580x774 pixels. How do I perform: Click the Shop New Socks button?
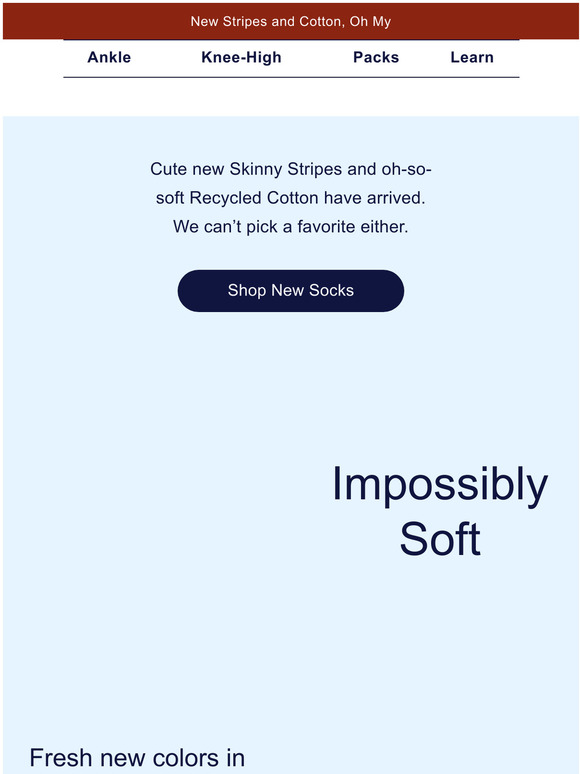point(291,290)
